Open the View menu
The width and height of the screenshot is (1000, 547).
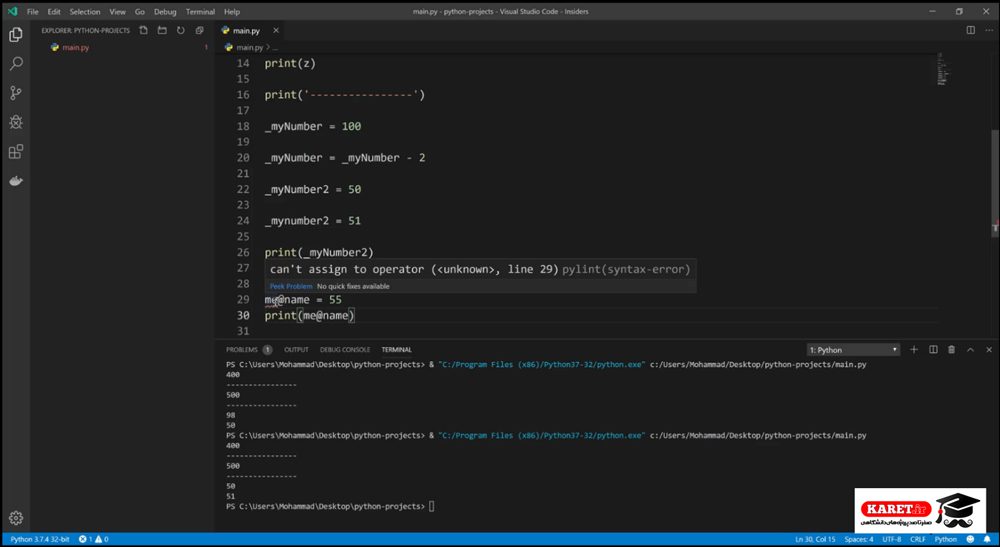tap(117, 11)
